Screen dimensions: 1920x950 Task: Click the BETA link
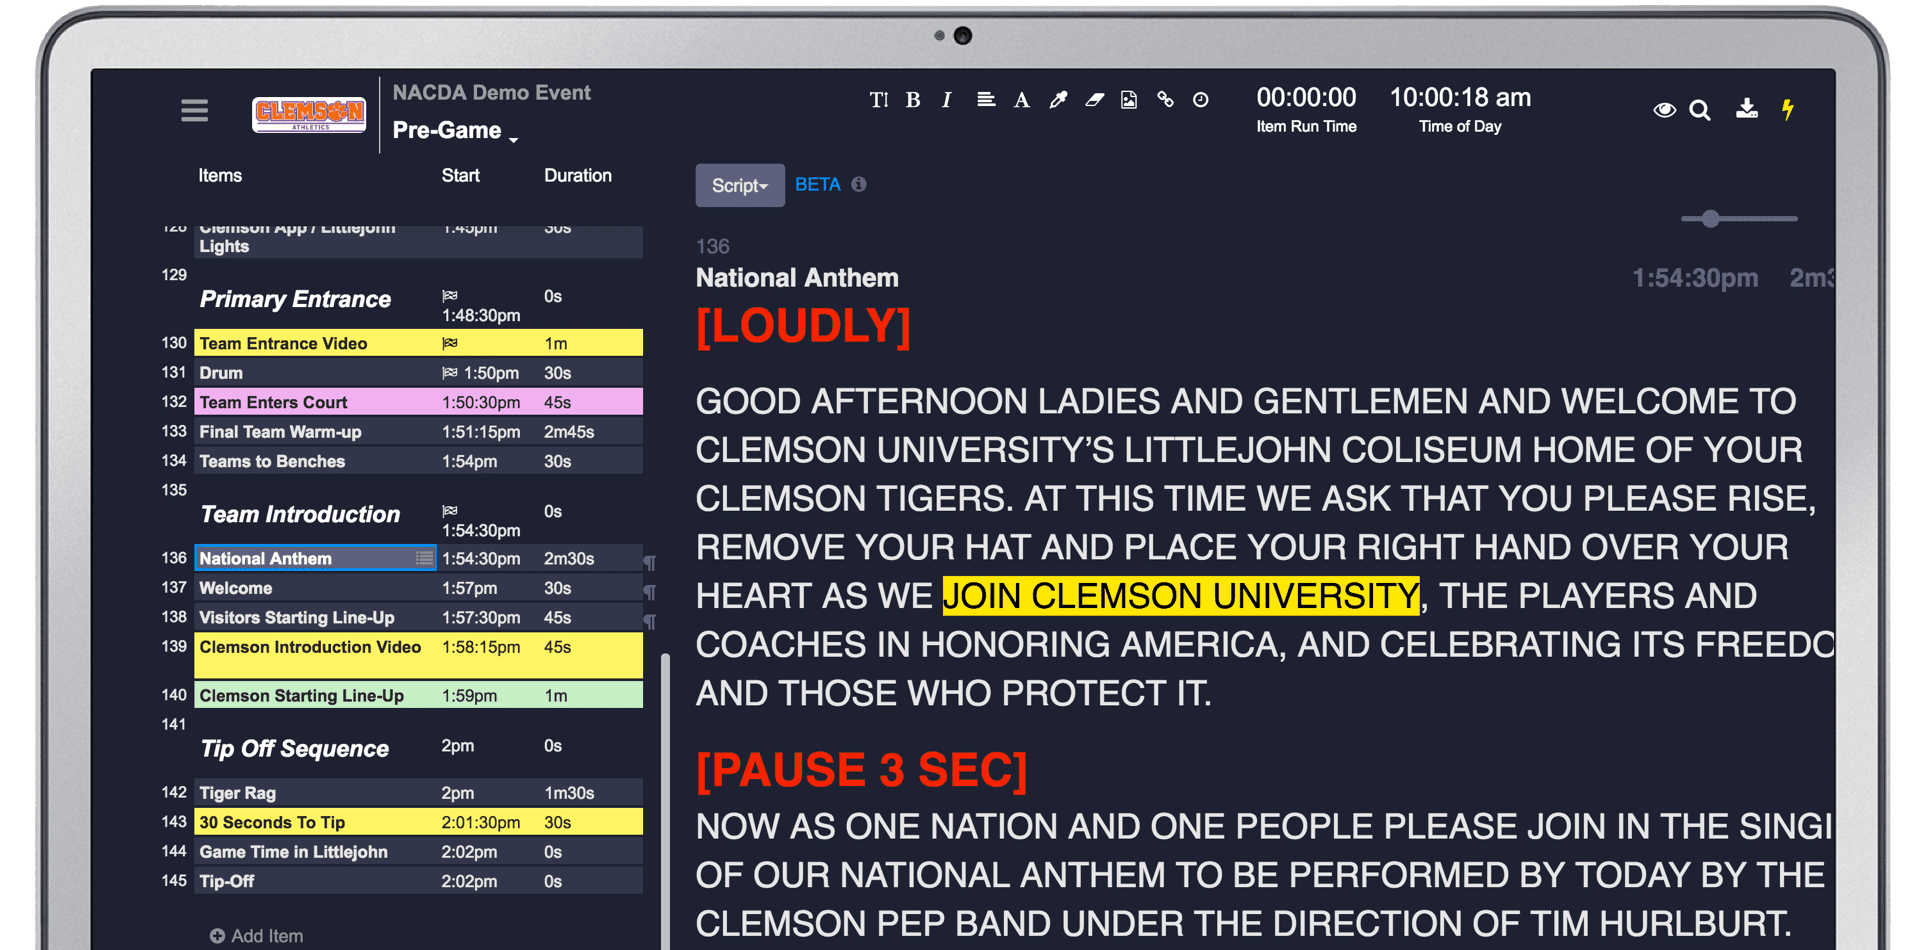[817, 184]
